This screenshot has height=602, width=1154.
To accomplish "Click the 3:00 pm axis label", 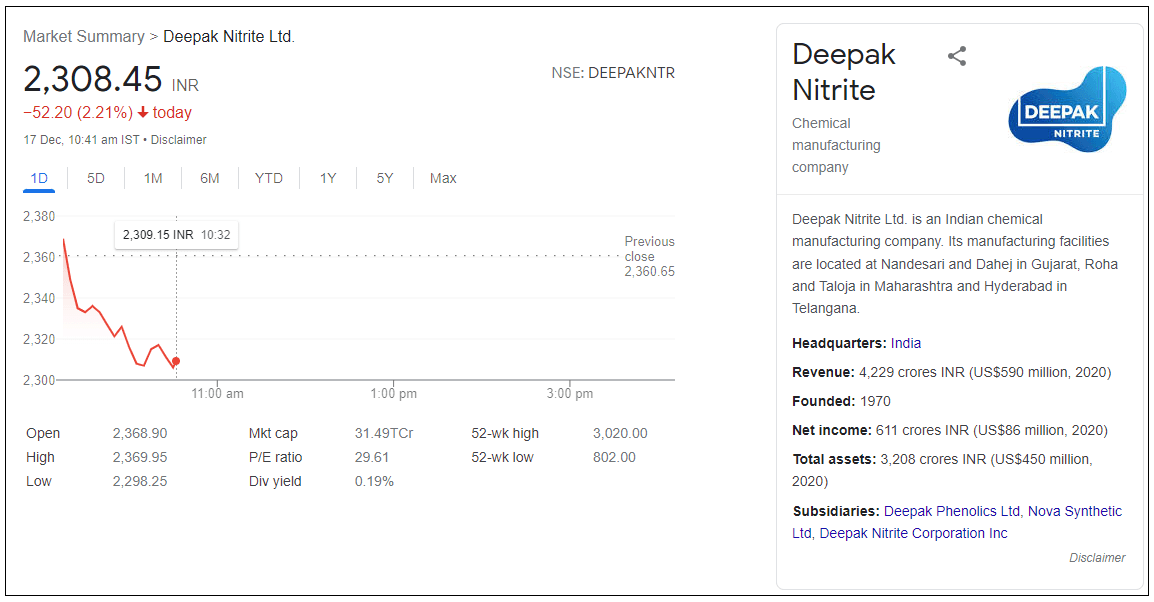I will point(570,394).
